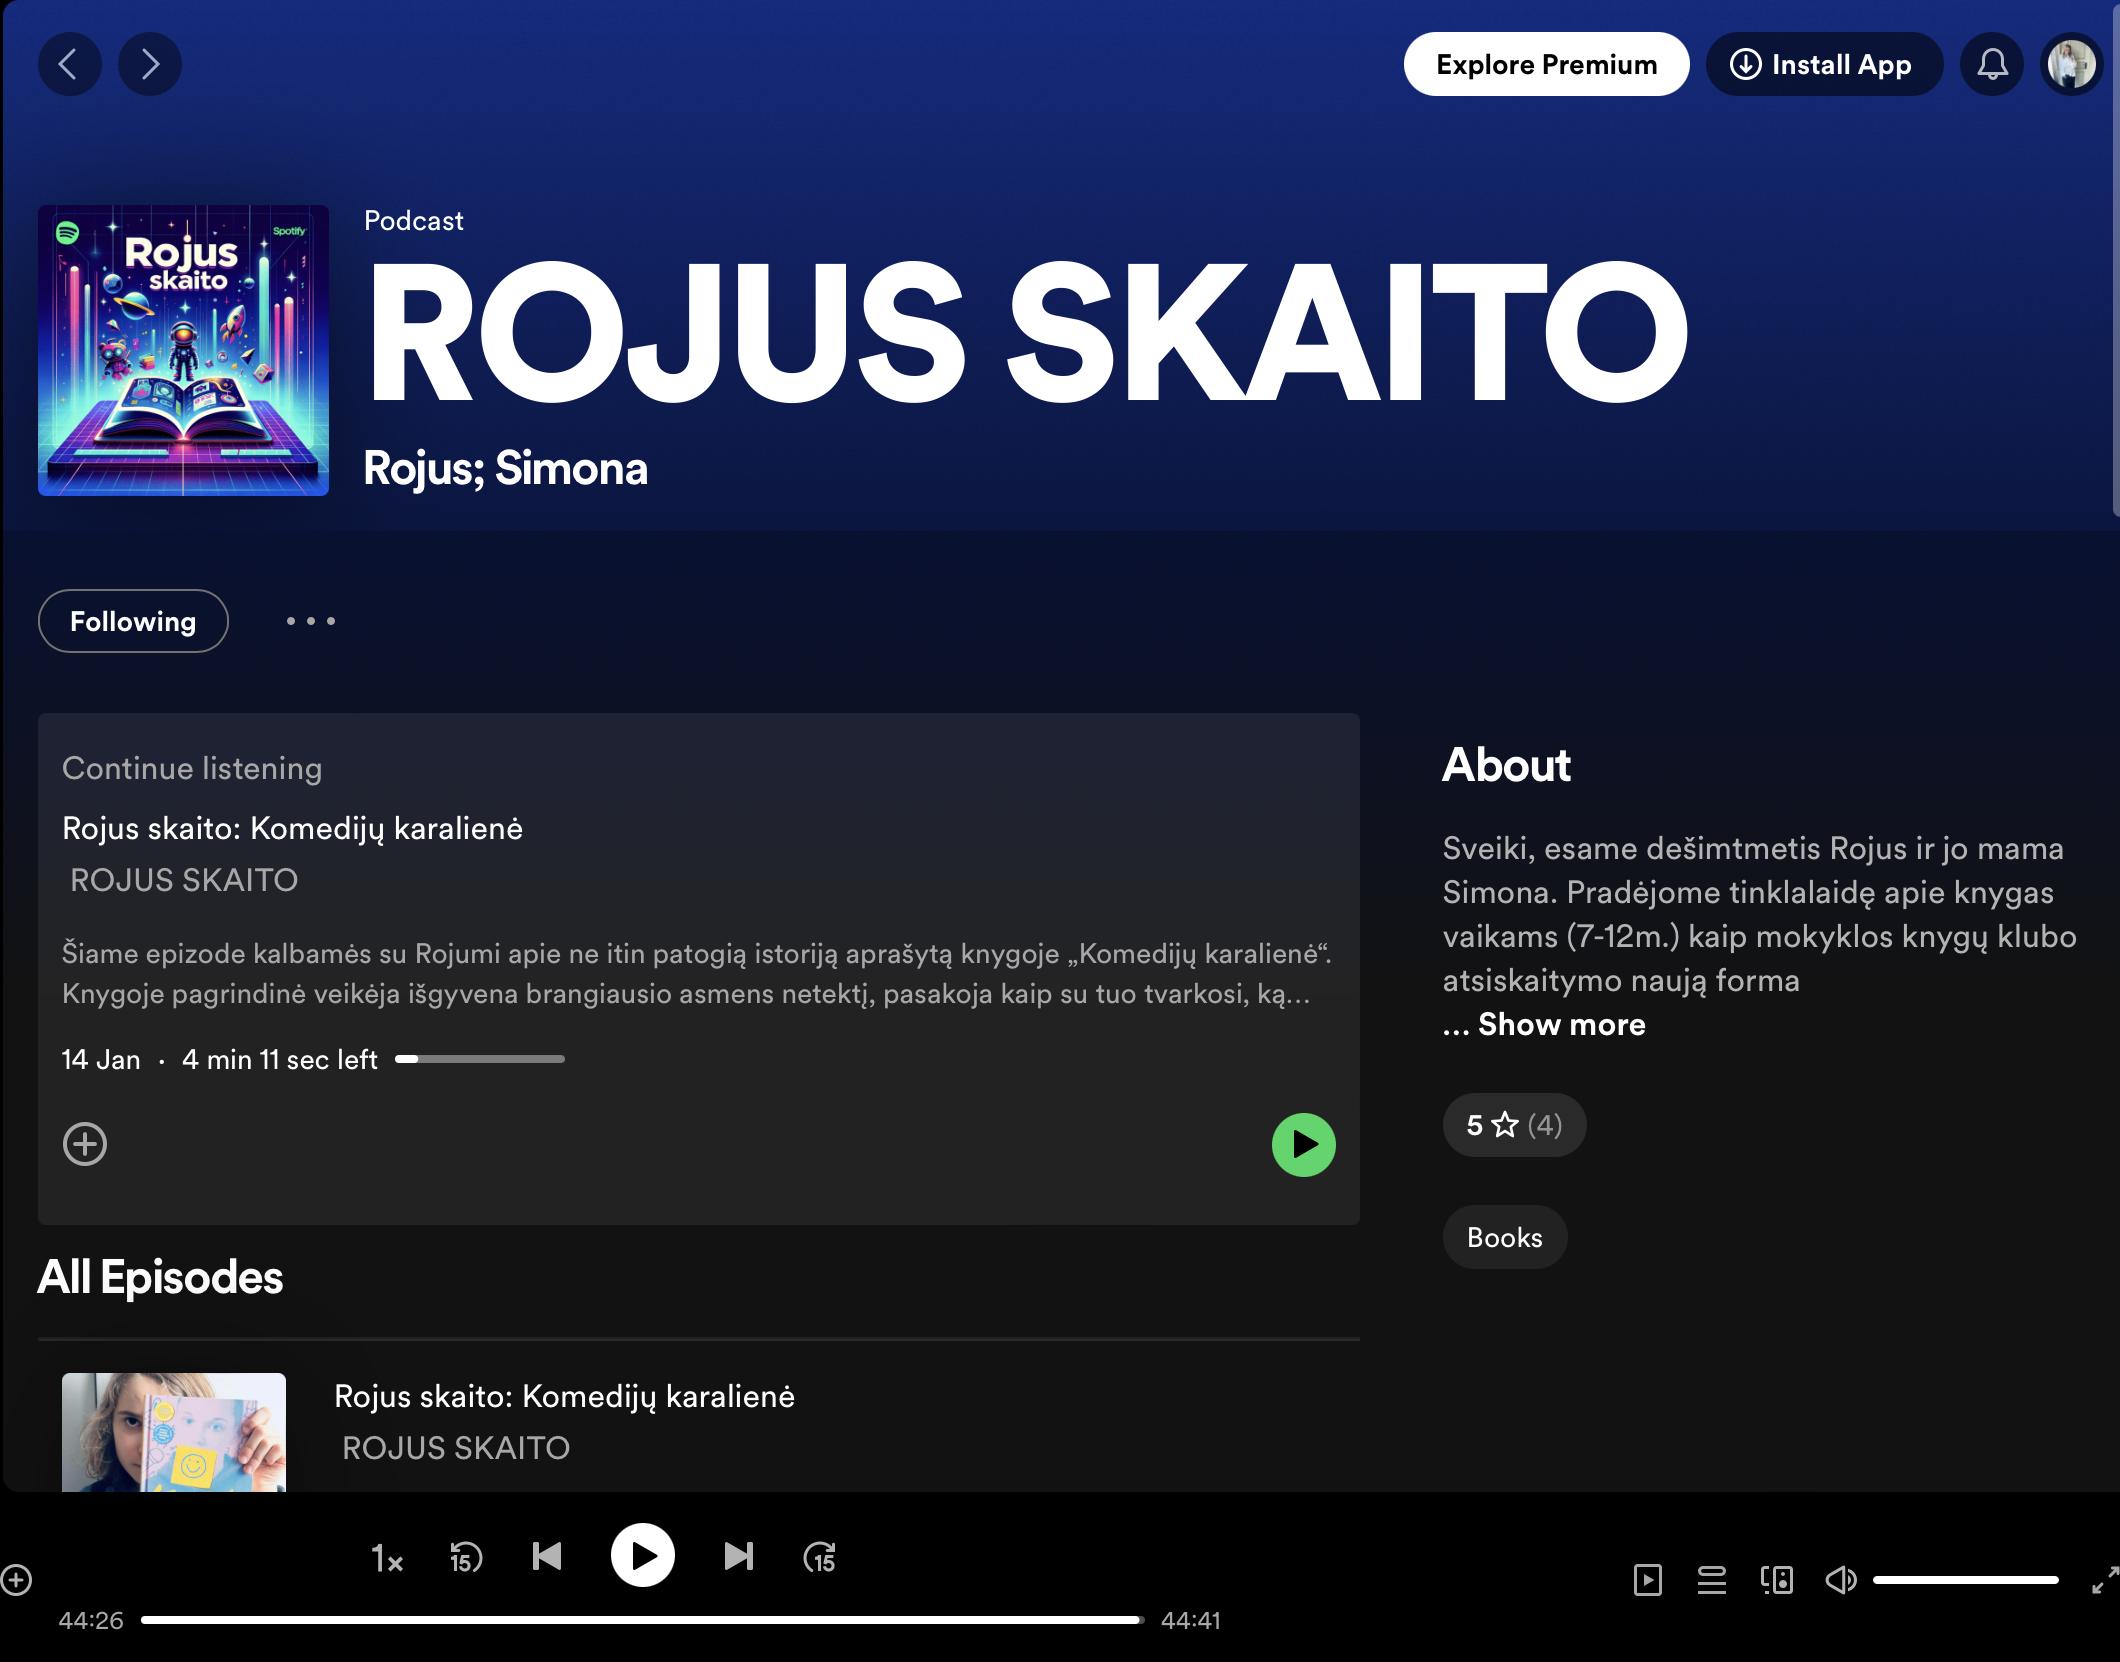Image resolution: width=2120 pixels, height=1662 pixels.
Task: Open the three-dot more options menu
Action: tap(311, 621)
